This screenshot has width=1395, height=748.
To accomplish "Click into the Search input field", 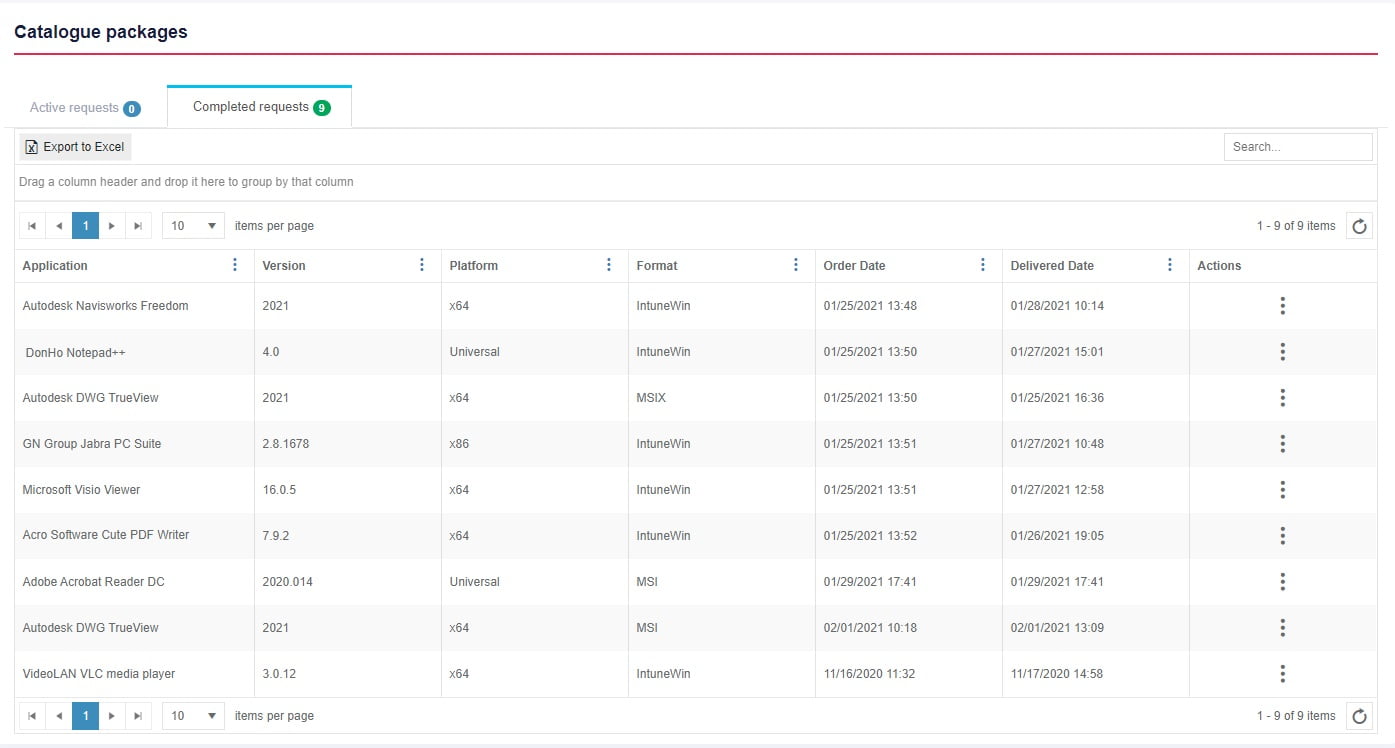I will (x=1297, y=147).
